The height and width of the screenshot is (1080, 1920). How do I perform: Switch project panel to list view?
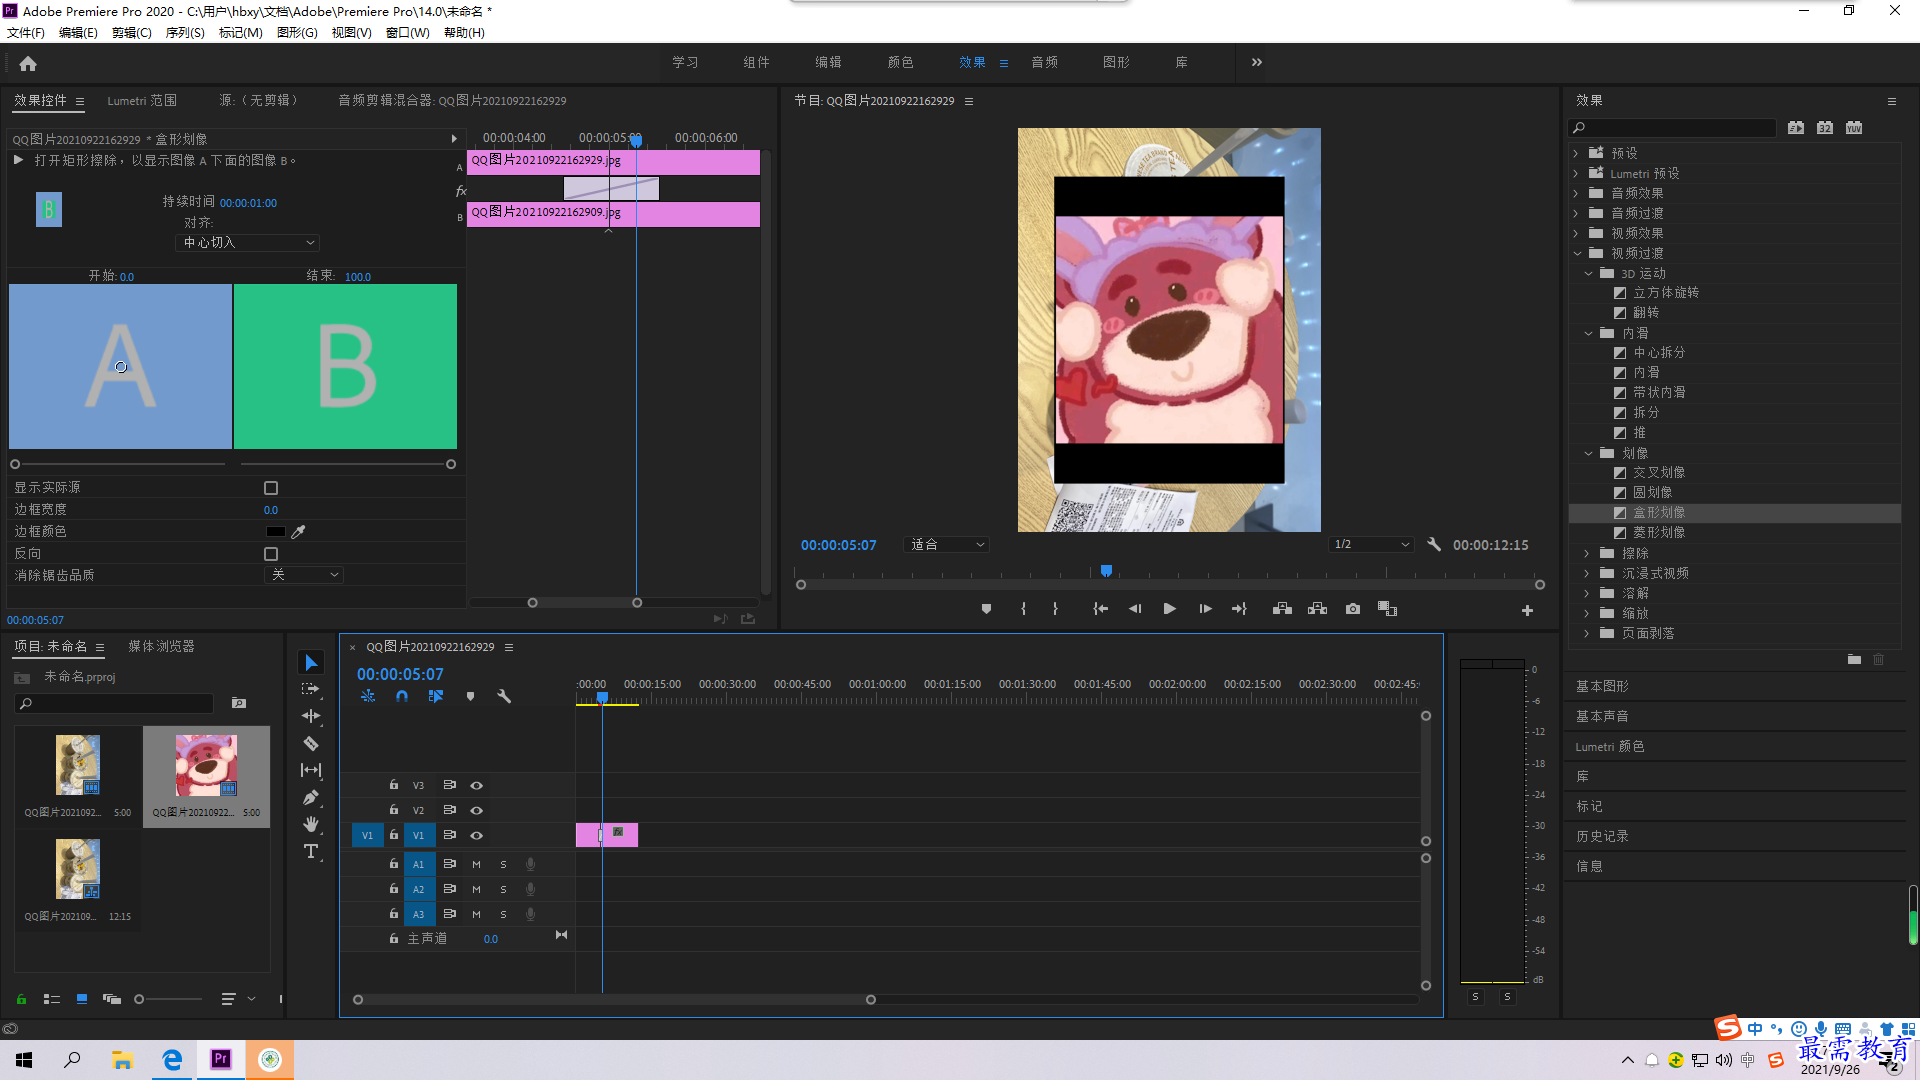click(x=52, y=999)
